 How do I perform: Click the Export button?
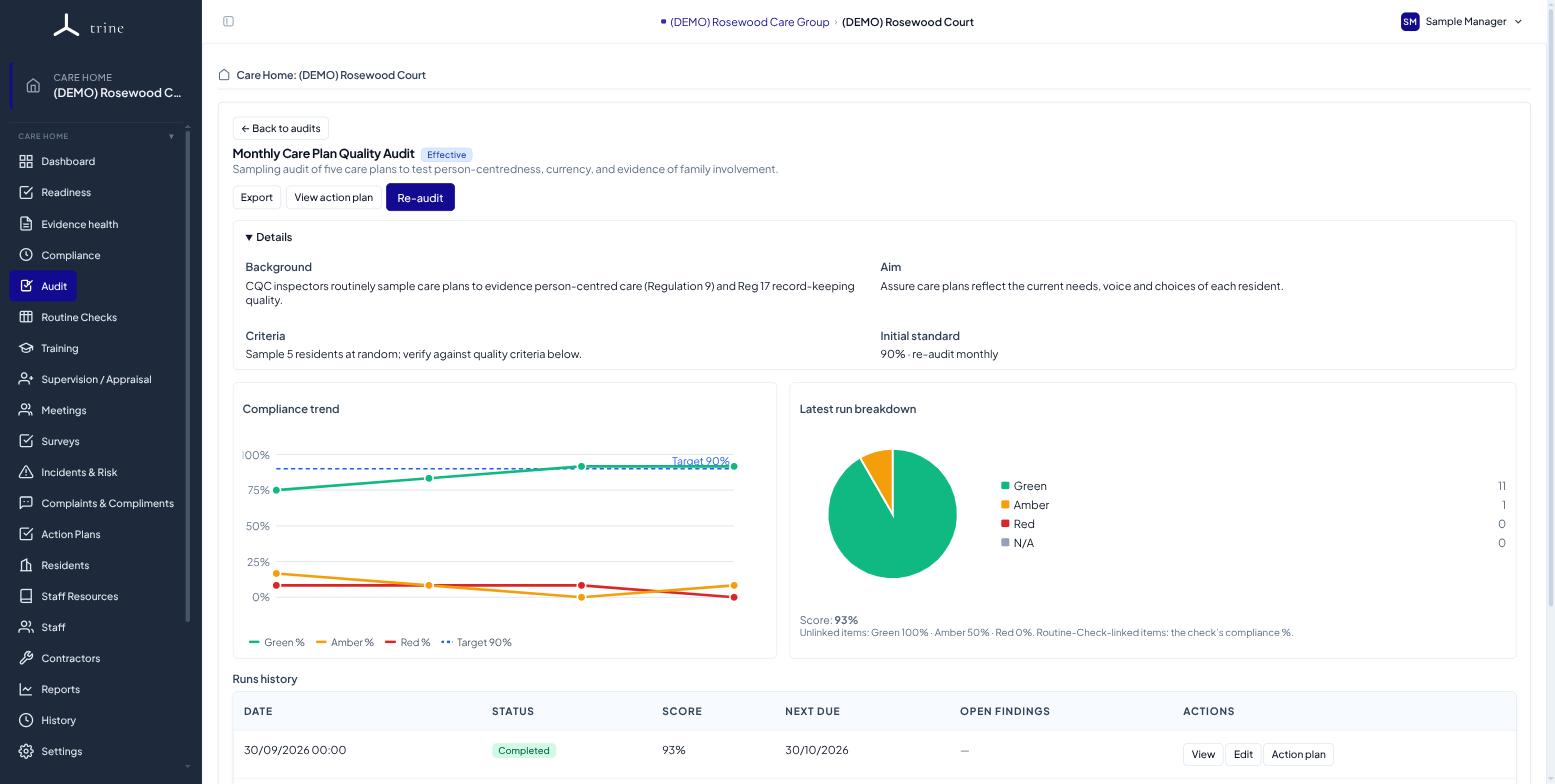point(257,197)
